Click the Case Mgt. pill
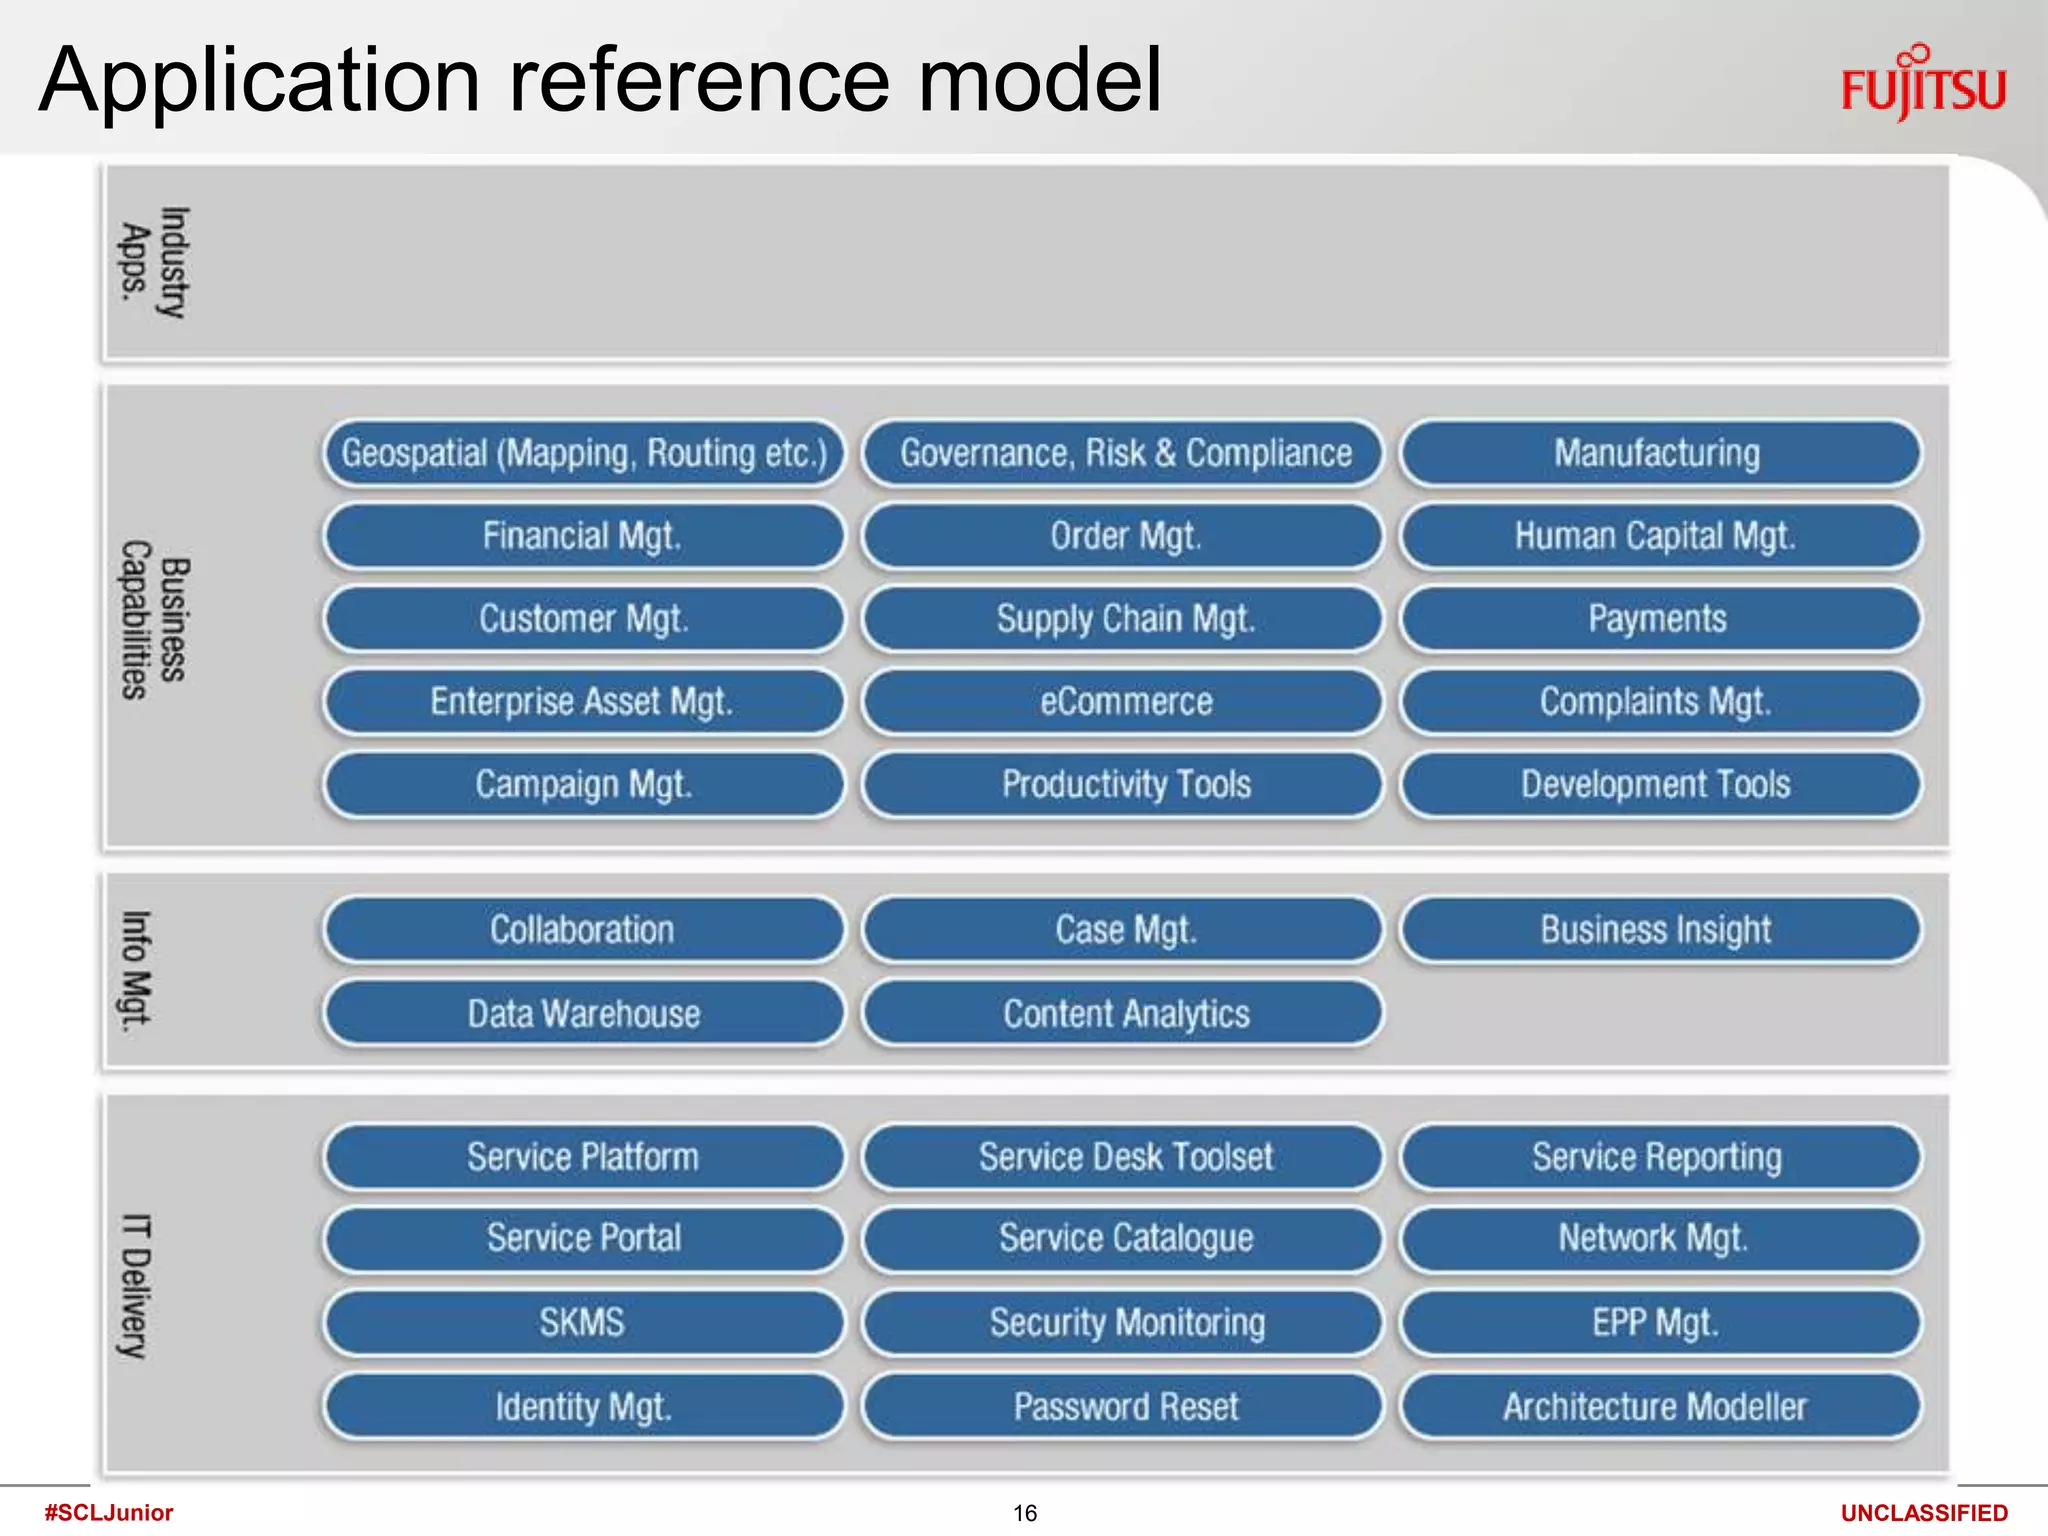2048x1536 pixels. 1123,930
